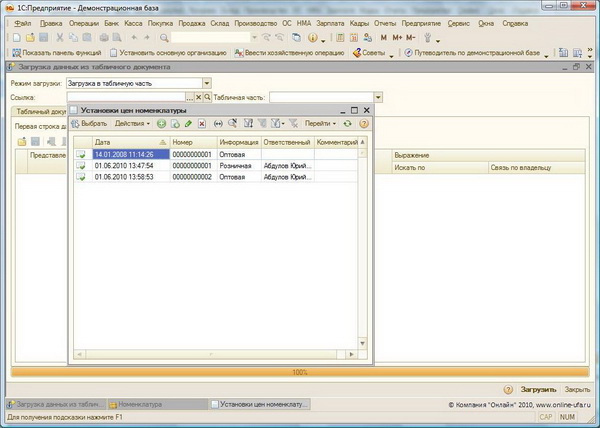Expand the Советы toolbar options arrow

tap(391, 56)
